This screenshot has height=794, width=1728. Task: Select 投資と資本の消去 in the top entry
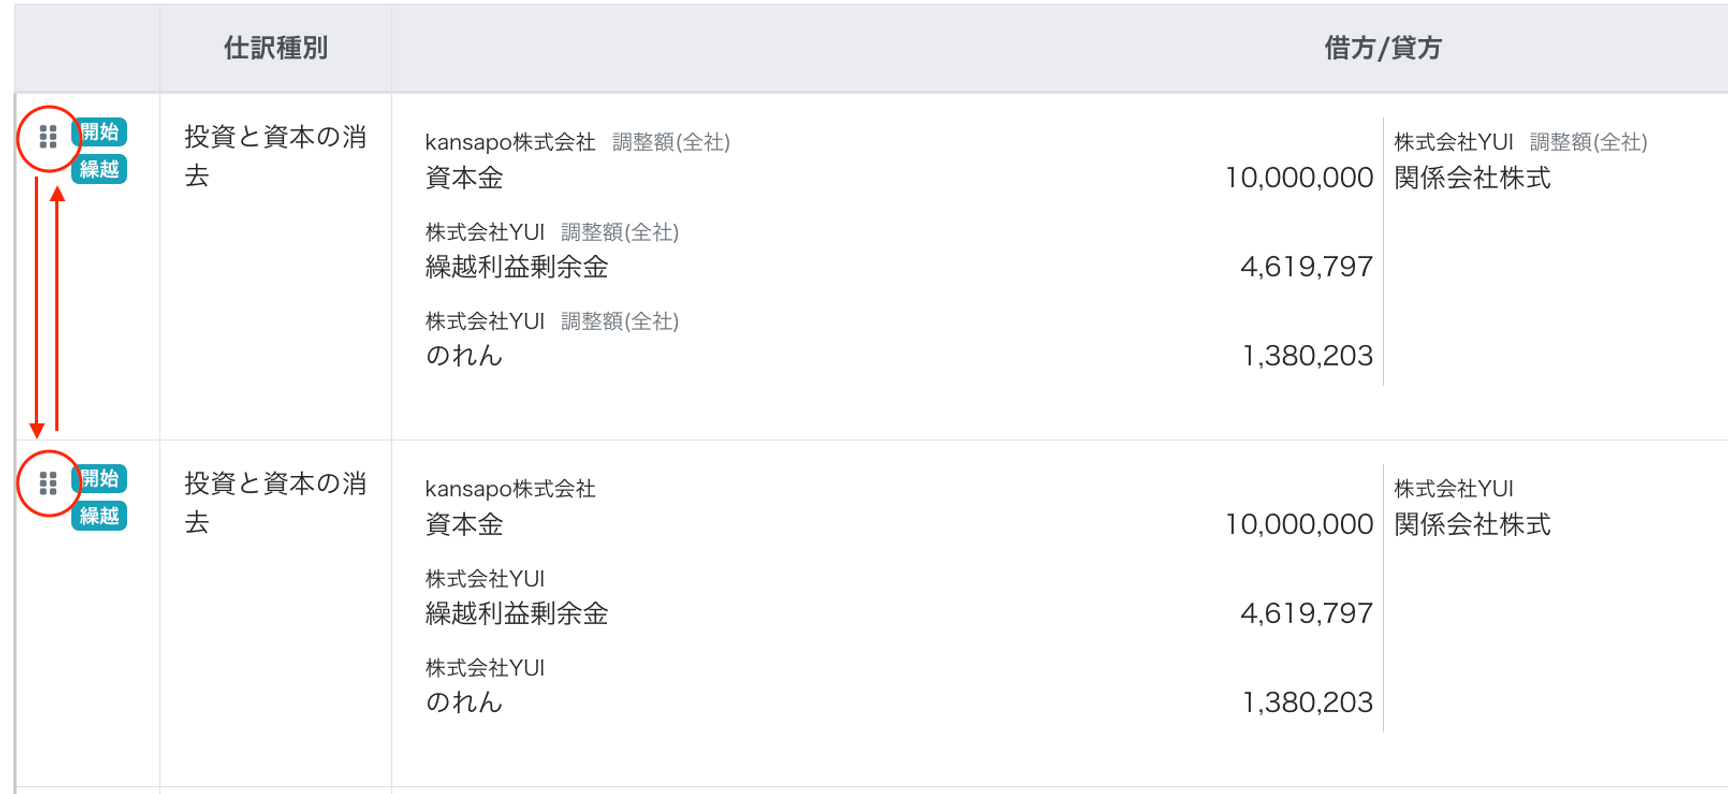[x=275, y=156]
